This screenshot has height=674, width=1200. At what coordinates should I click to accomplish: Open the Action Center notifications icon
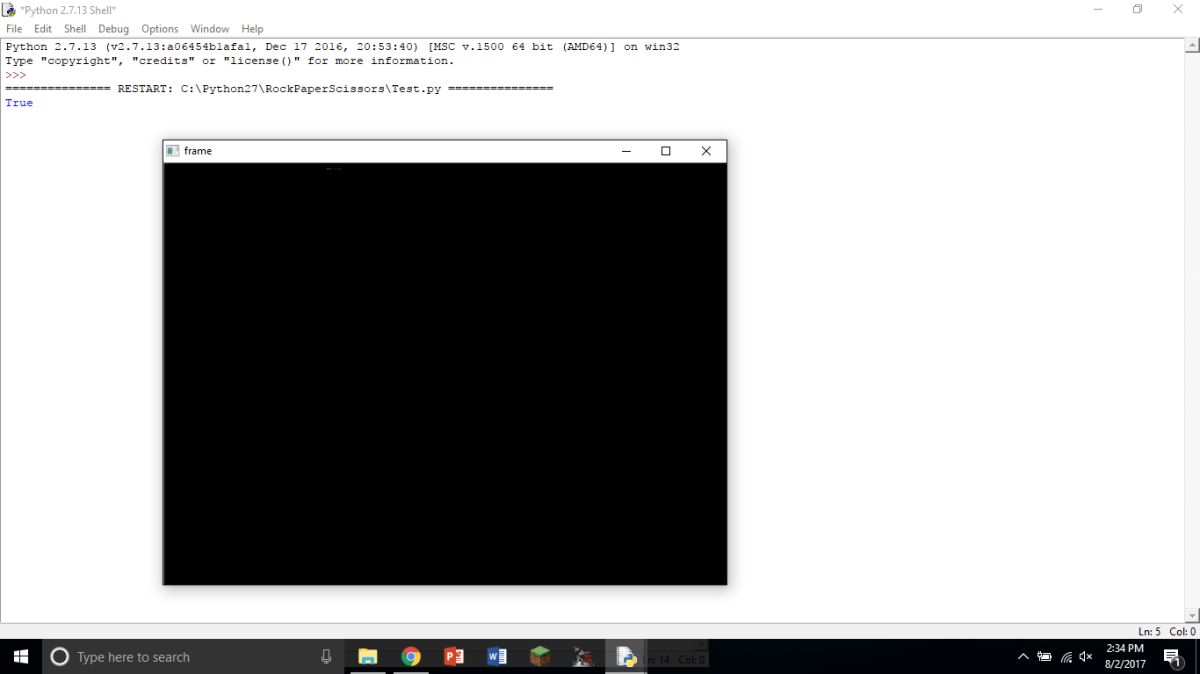[1172, 657]
